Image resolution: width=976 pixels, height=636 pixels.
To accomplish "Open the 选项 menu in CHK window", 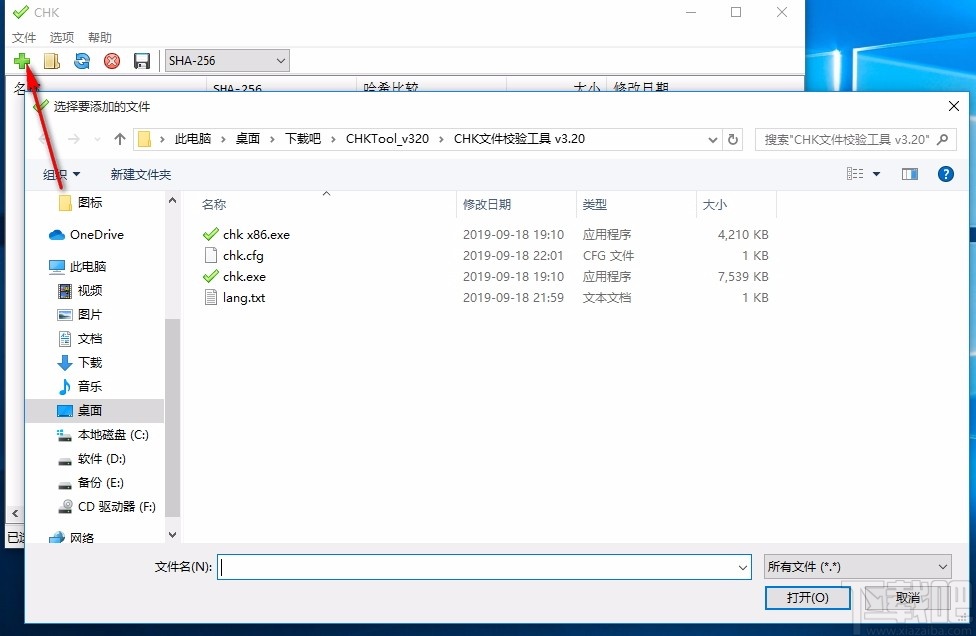I will click(x=62, y=37).
